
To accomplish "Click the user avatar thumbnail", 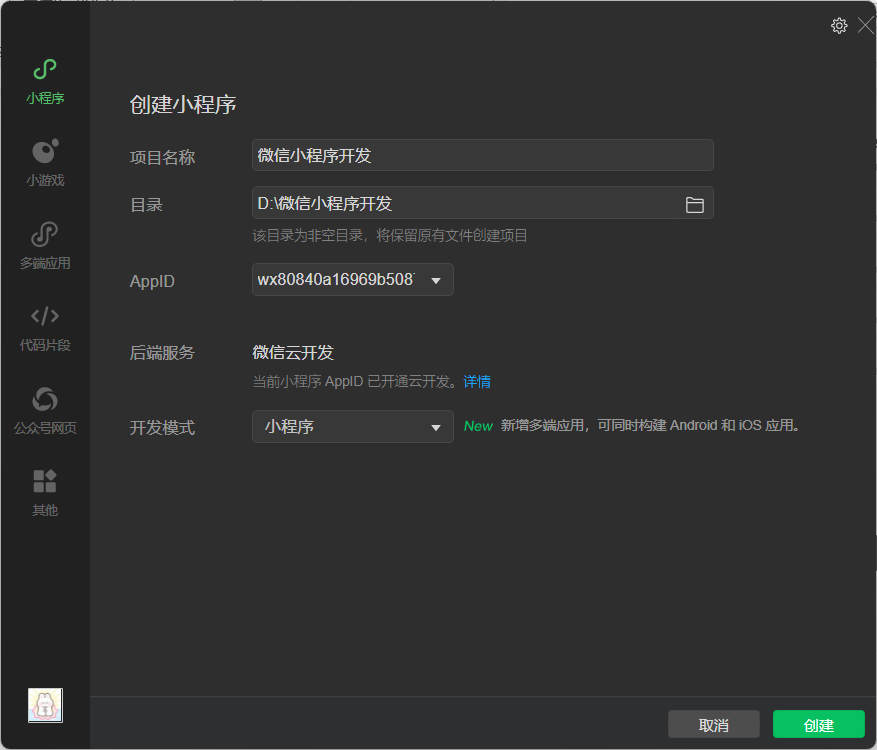I will point(45,705).
